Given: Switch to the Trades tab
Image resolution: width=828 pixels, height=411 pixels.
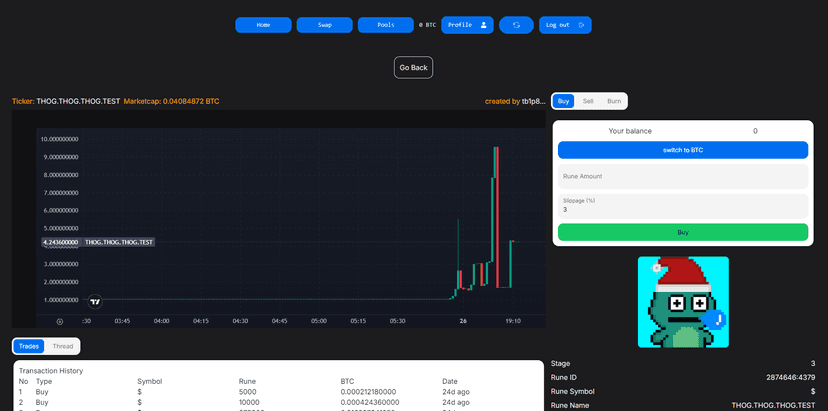Looking at the screenshot, I should [29, 346].
